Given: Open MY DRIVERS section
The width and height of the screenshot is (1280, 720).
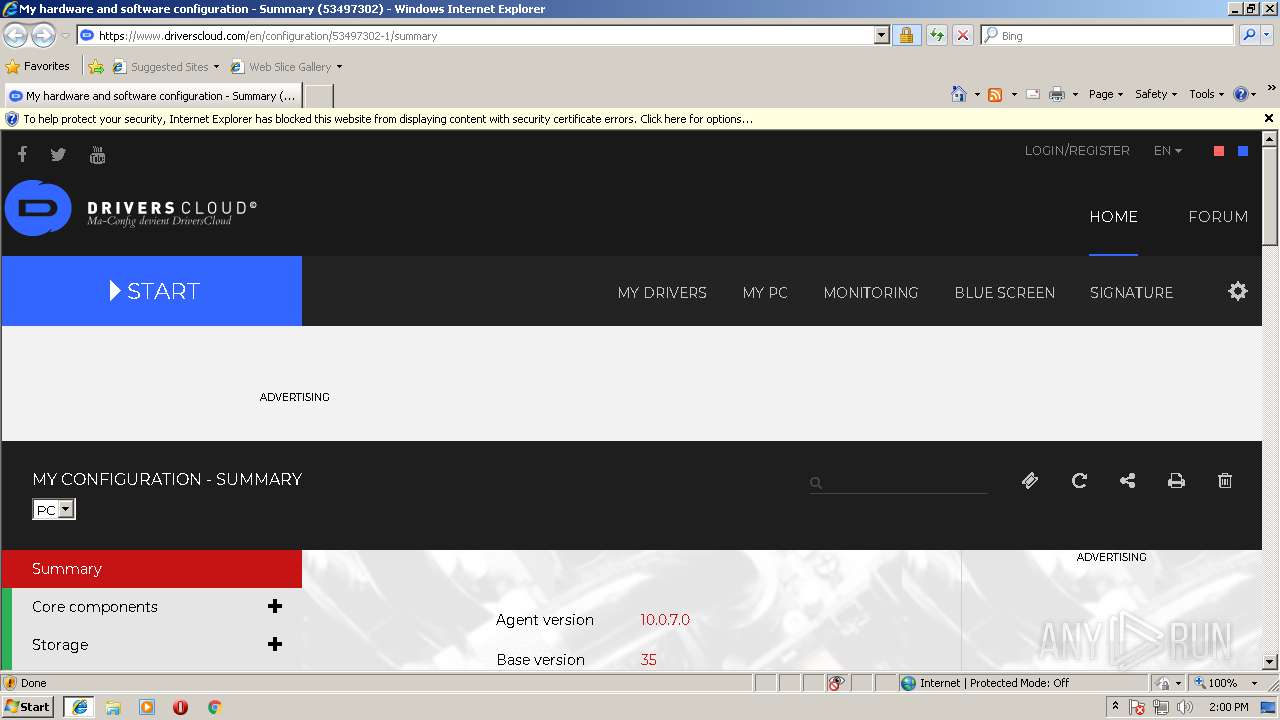Looking at the screenshot, I should (662, 292).
